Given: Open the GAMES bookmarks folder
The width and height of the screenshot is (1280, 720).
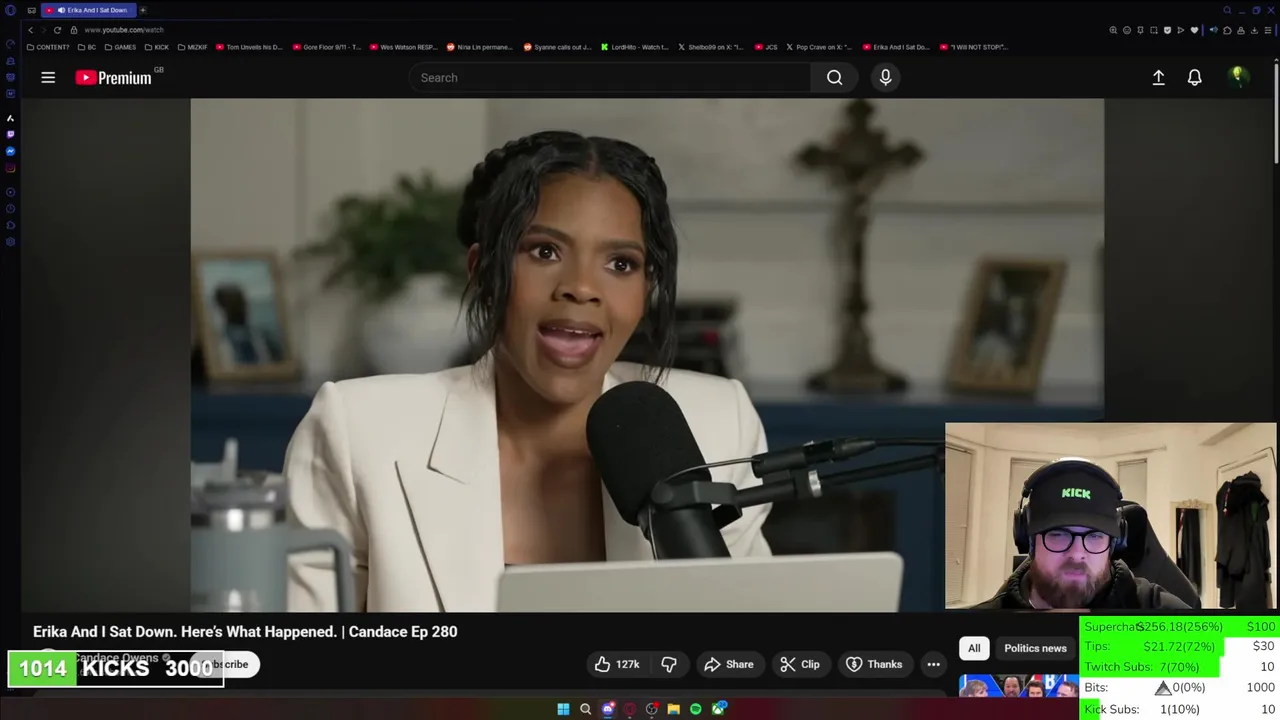Looking at the screenshot, I should point(120,47).
